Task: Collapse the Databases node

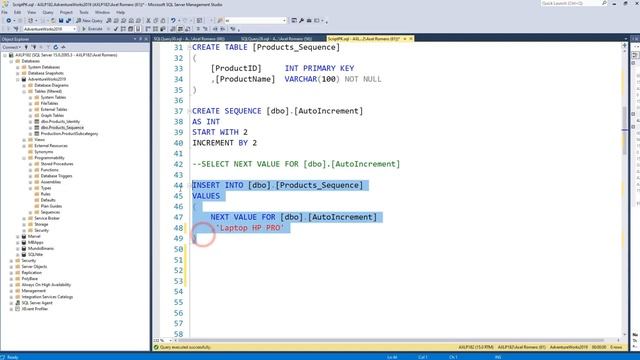Action: click(11, 61)
